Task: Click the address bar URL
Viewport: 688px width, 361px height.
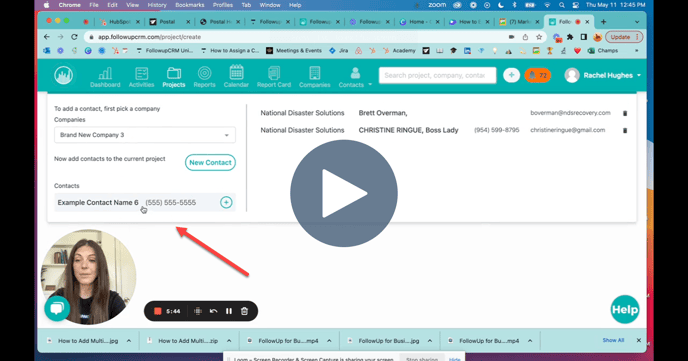Action: pyautogui.click(x=150, y=37)
